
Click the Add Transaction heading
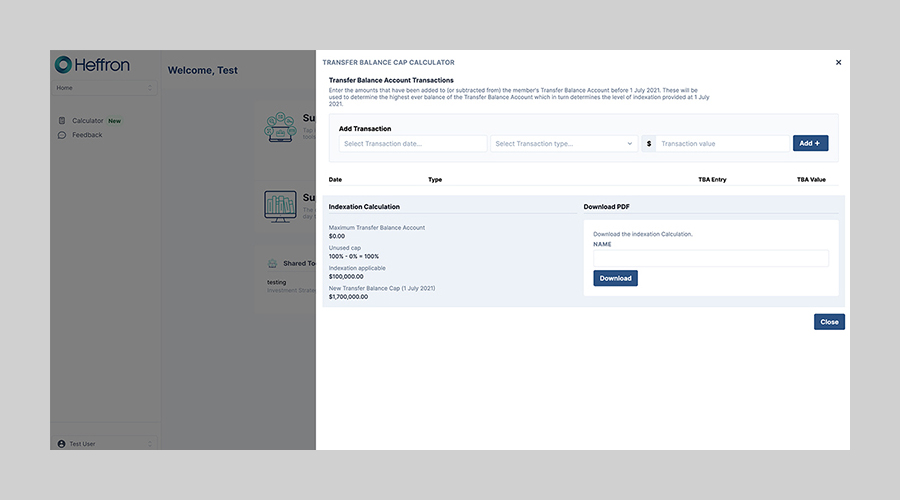coord(365,129)
